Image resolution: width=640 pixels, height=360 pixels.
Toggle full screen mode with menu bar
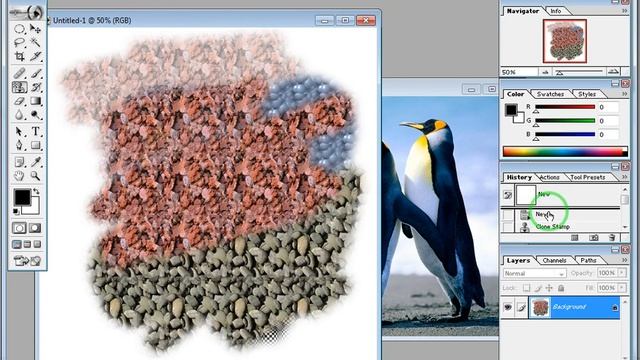click(27, 244)
